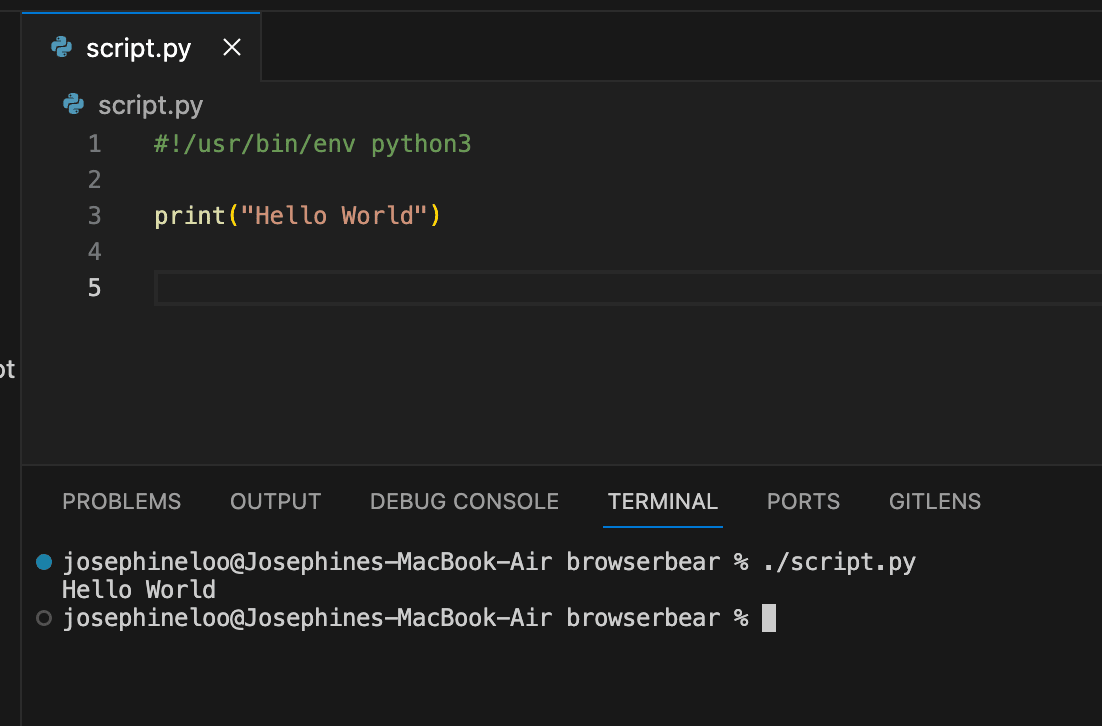The height and width of the screenshot is (726, 1102).
Task: Switch to the GITLENS panel
Action: (x=934, y=501)
